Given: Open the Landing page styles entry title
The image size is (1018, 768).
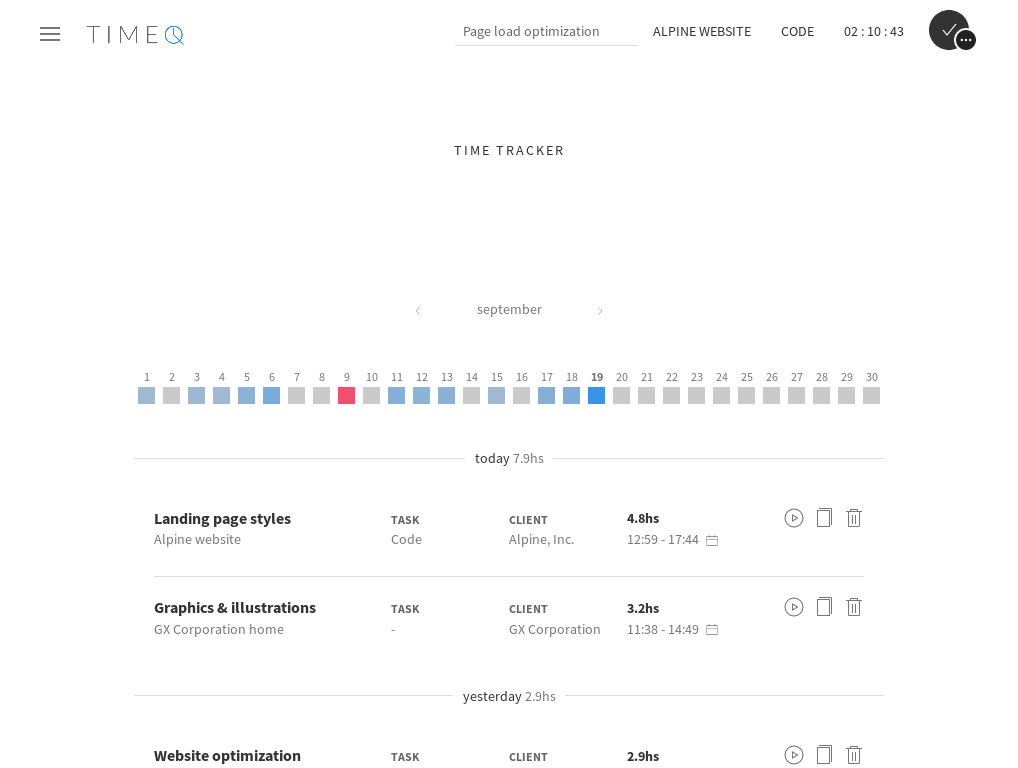Looking at the screenshot, I should pos(222,519).
